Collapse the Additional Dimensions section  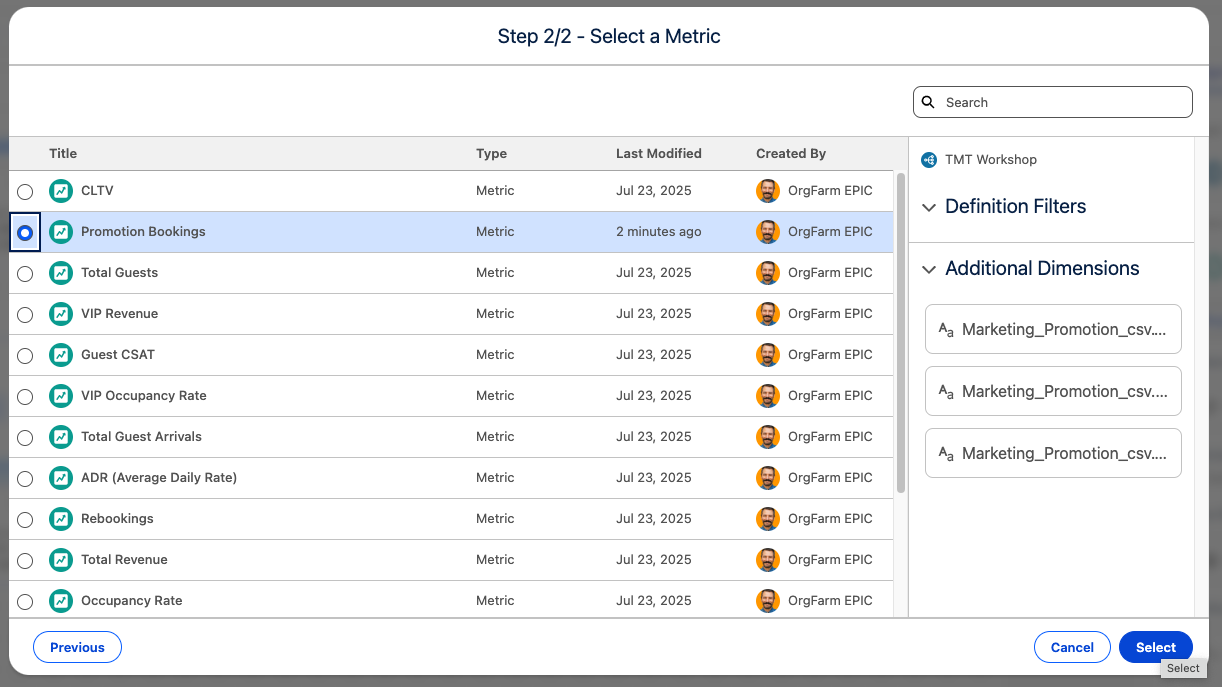[x=929, y=269]
